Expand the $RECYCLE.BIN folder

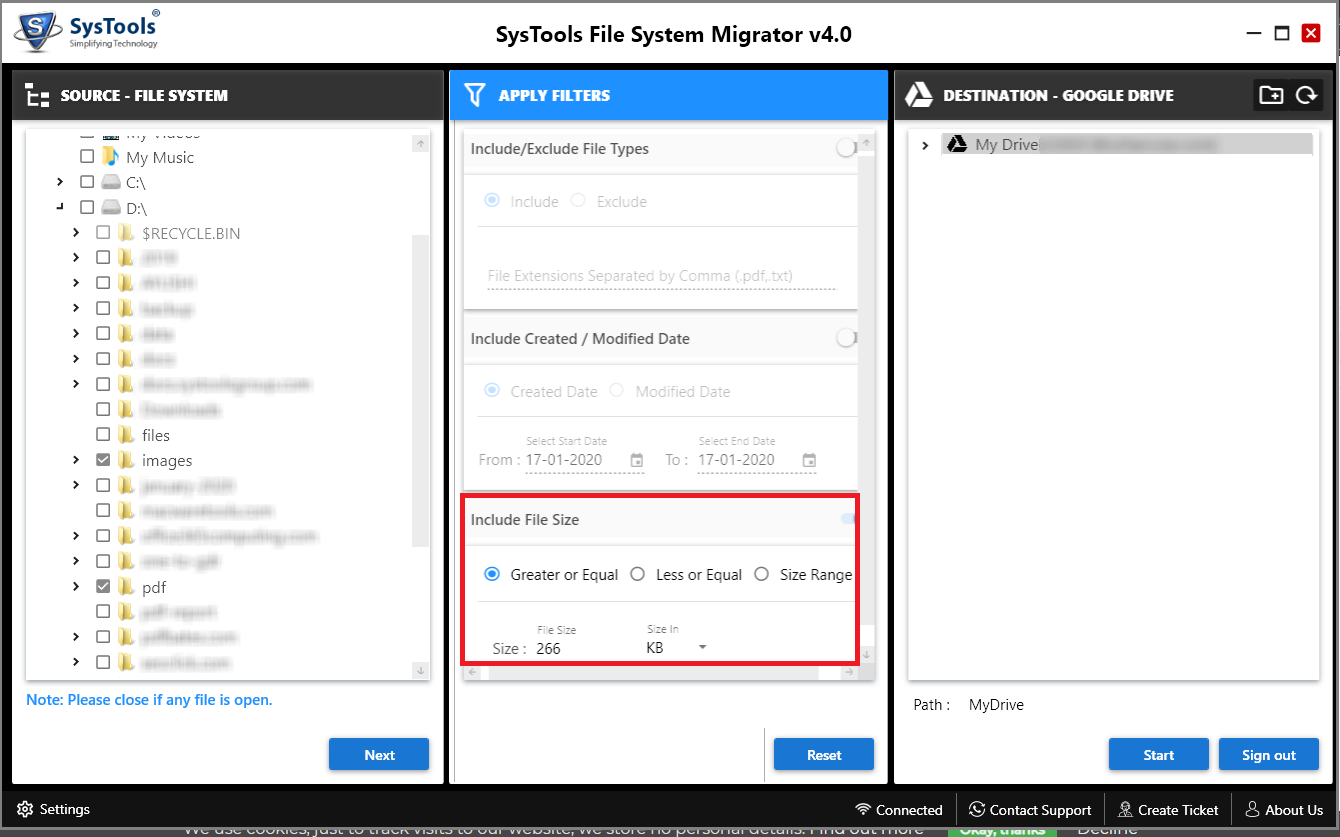[x=76, y=233]
